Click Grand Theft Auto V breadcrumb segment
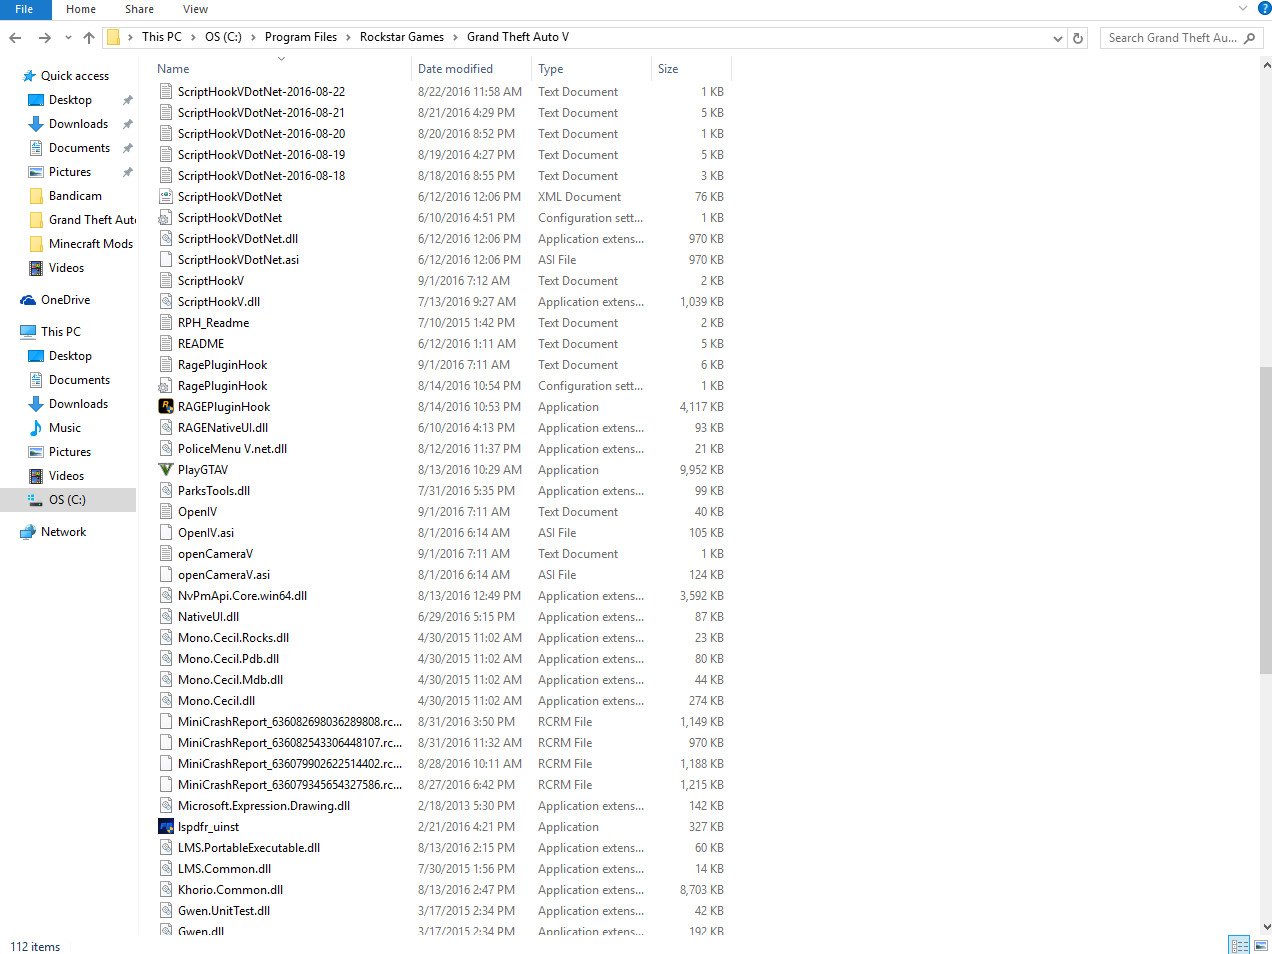1272x954 pixels. pos(518,37)
